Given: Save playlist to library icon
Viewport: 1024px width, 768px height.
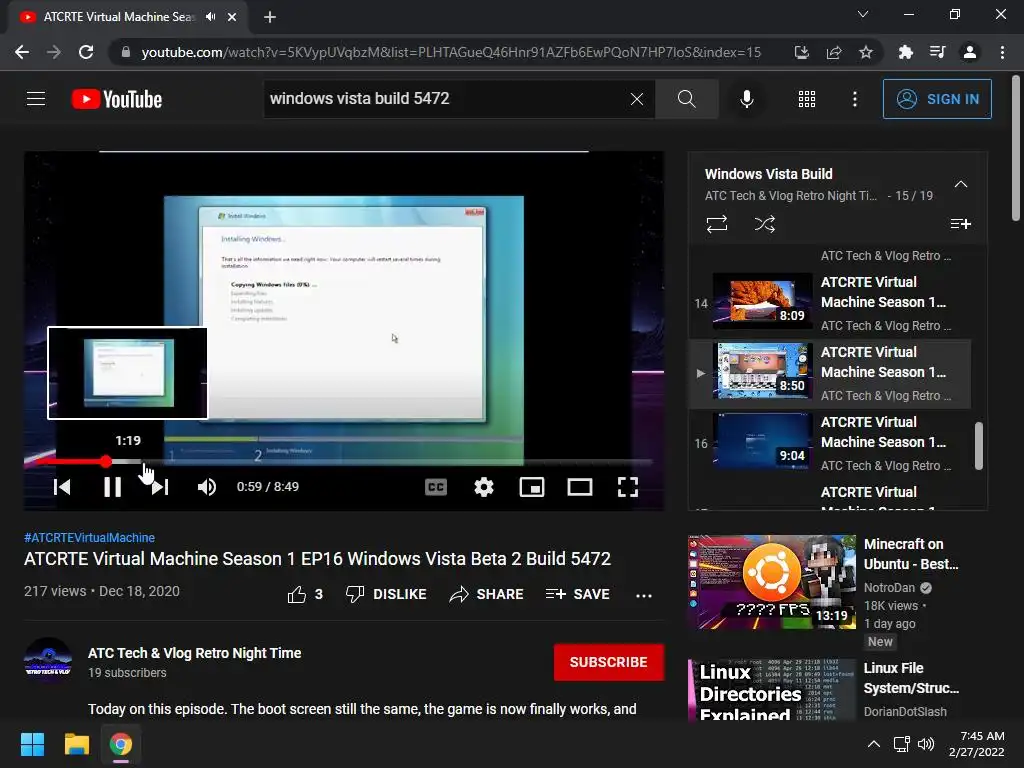Looking at the screenshot, I should pos(960,224).
